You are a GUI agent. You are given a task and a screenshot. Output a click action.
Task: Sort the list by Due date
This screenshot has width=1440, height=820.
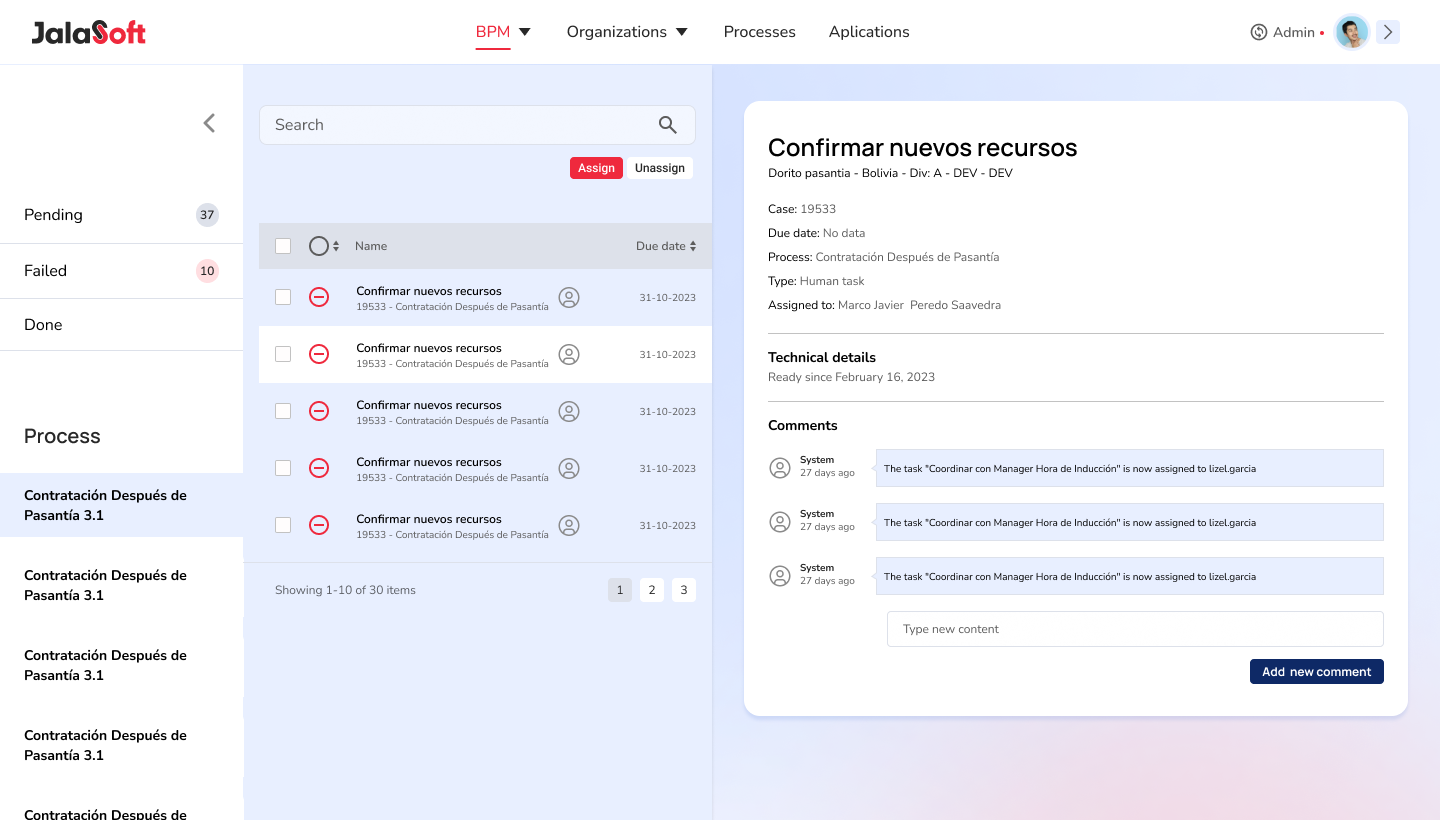(666, 246)
